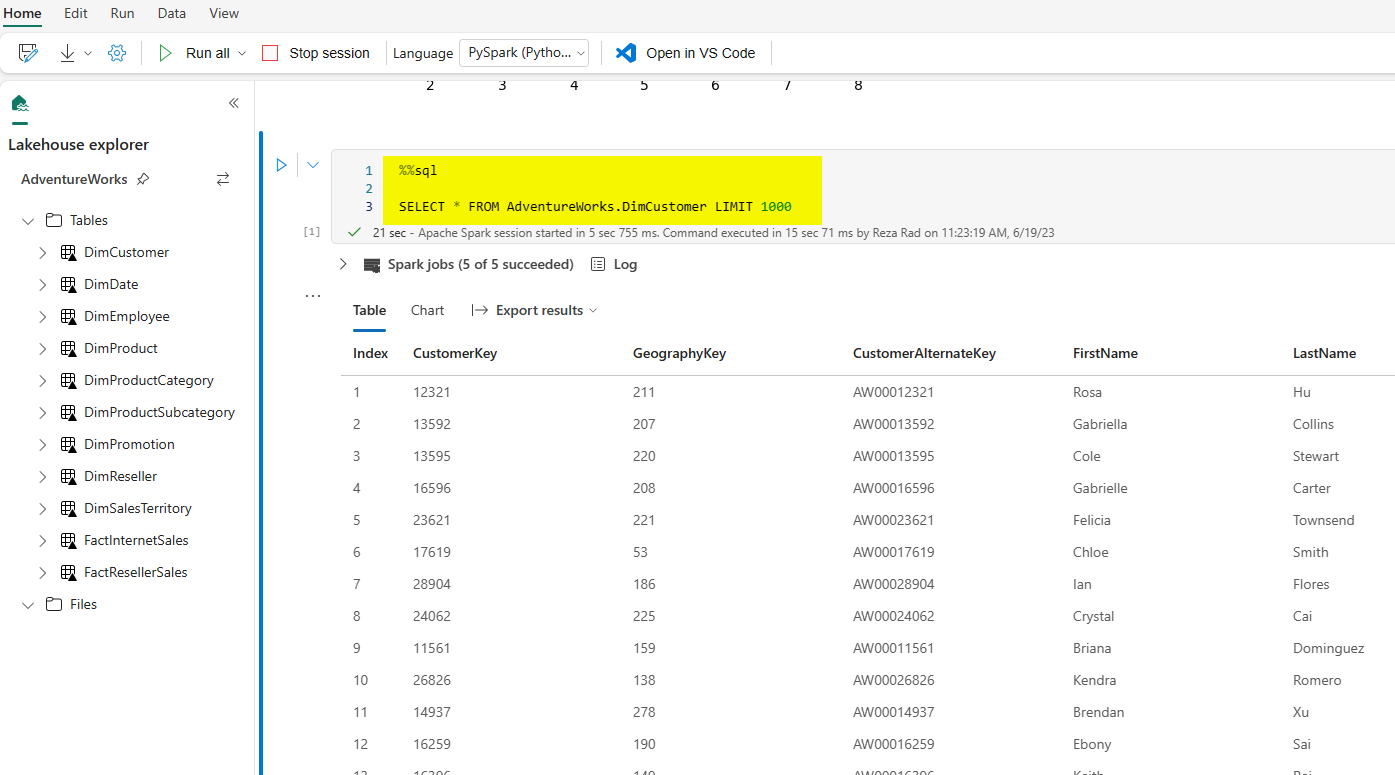Screen dimensions: 1395x775
Task: Run the SQL cell with play icon
Action: click(282, 165)
